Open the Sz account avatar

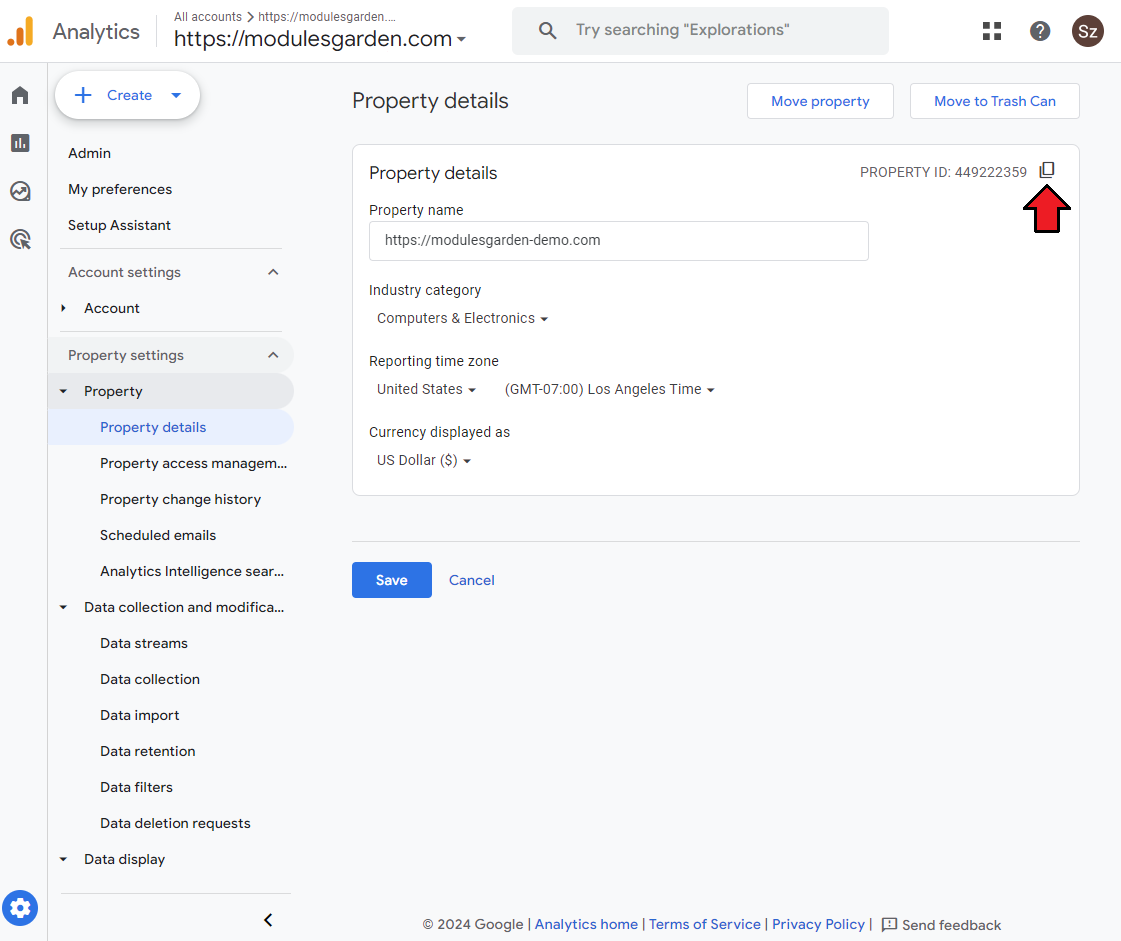click(x=1087, y=31)
